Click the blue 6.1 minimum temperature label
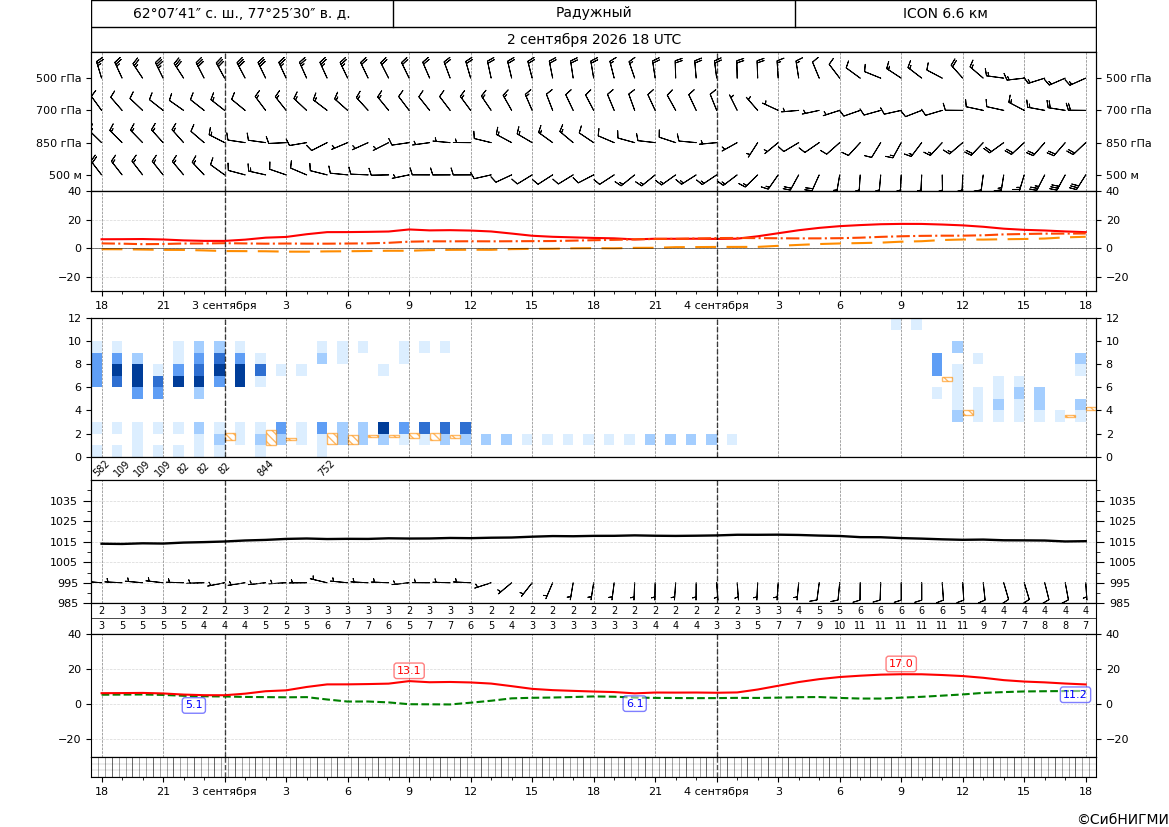Viewport: 1169px width, 827px height. (x=634, y=703)
